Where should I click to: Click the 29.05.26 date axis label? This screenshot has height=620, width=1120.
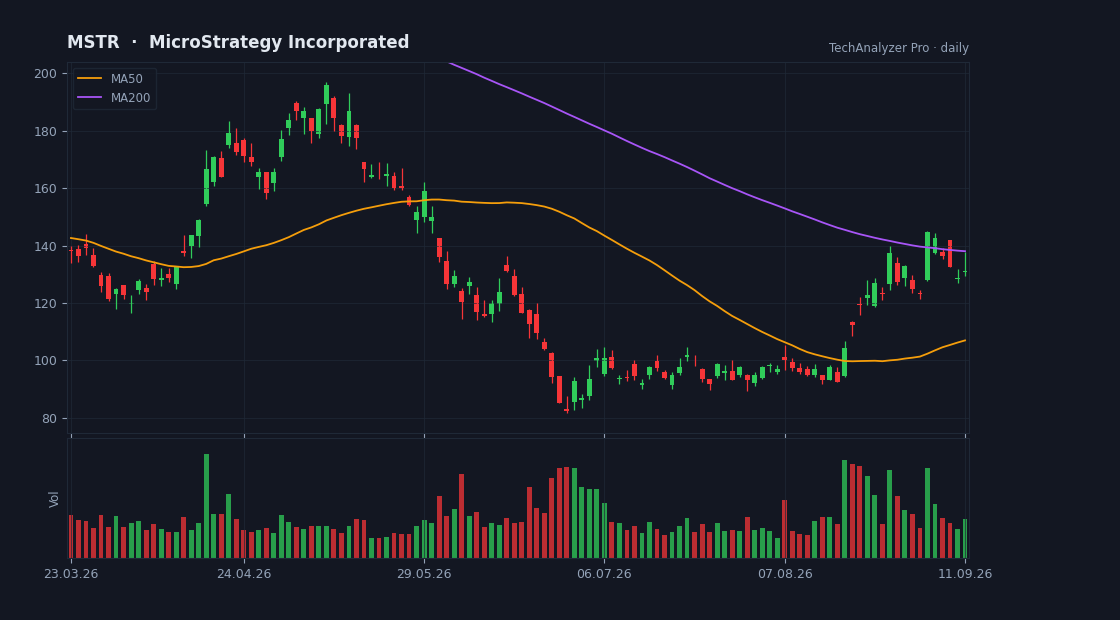pyautogui.click(x=424, y=574)
